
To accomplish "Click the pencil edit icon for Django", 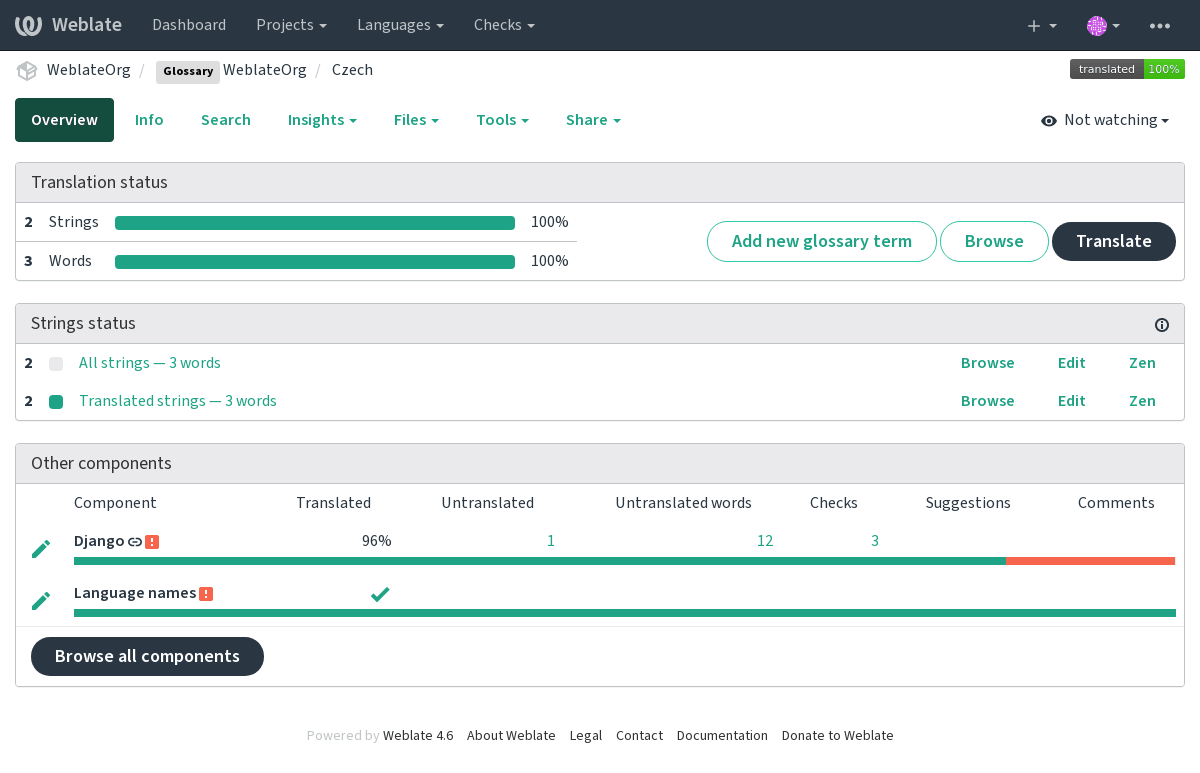I will click(41, 549).
